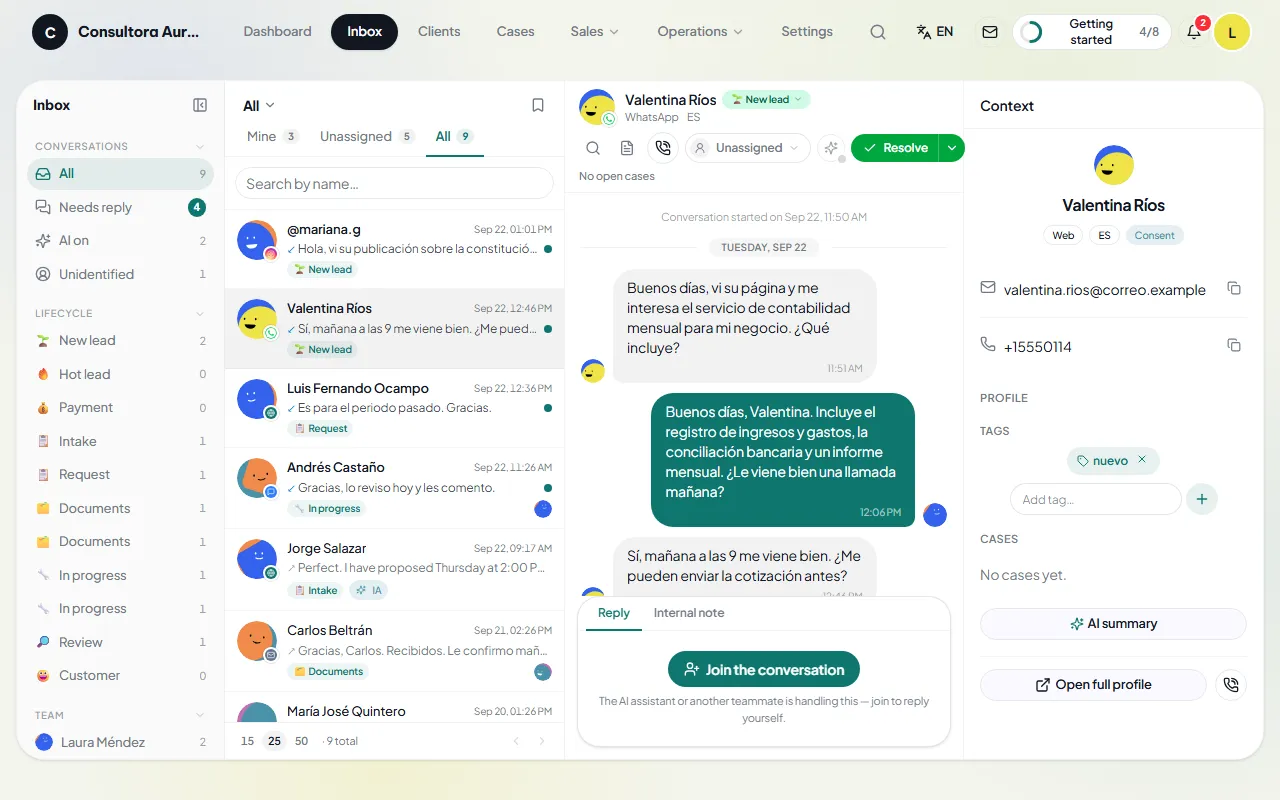Click the bookmark icon above conversation list
1280x800 pixels.
[x=538, y=105]
